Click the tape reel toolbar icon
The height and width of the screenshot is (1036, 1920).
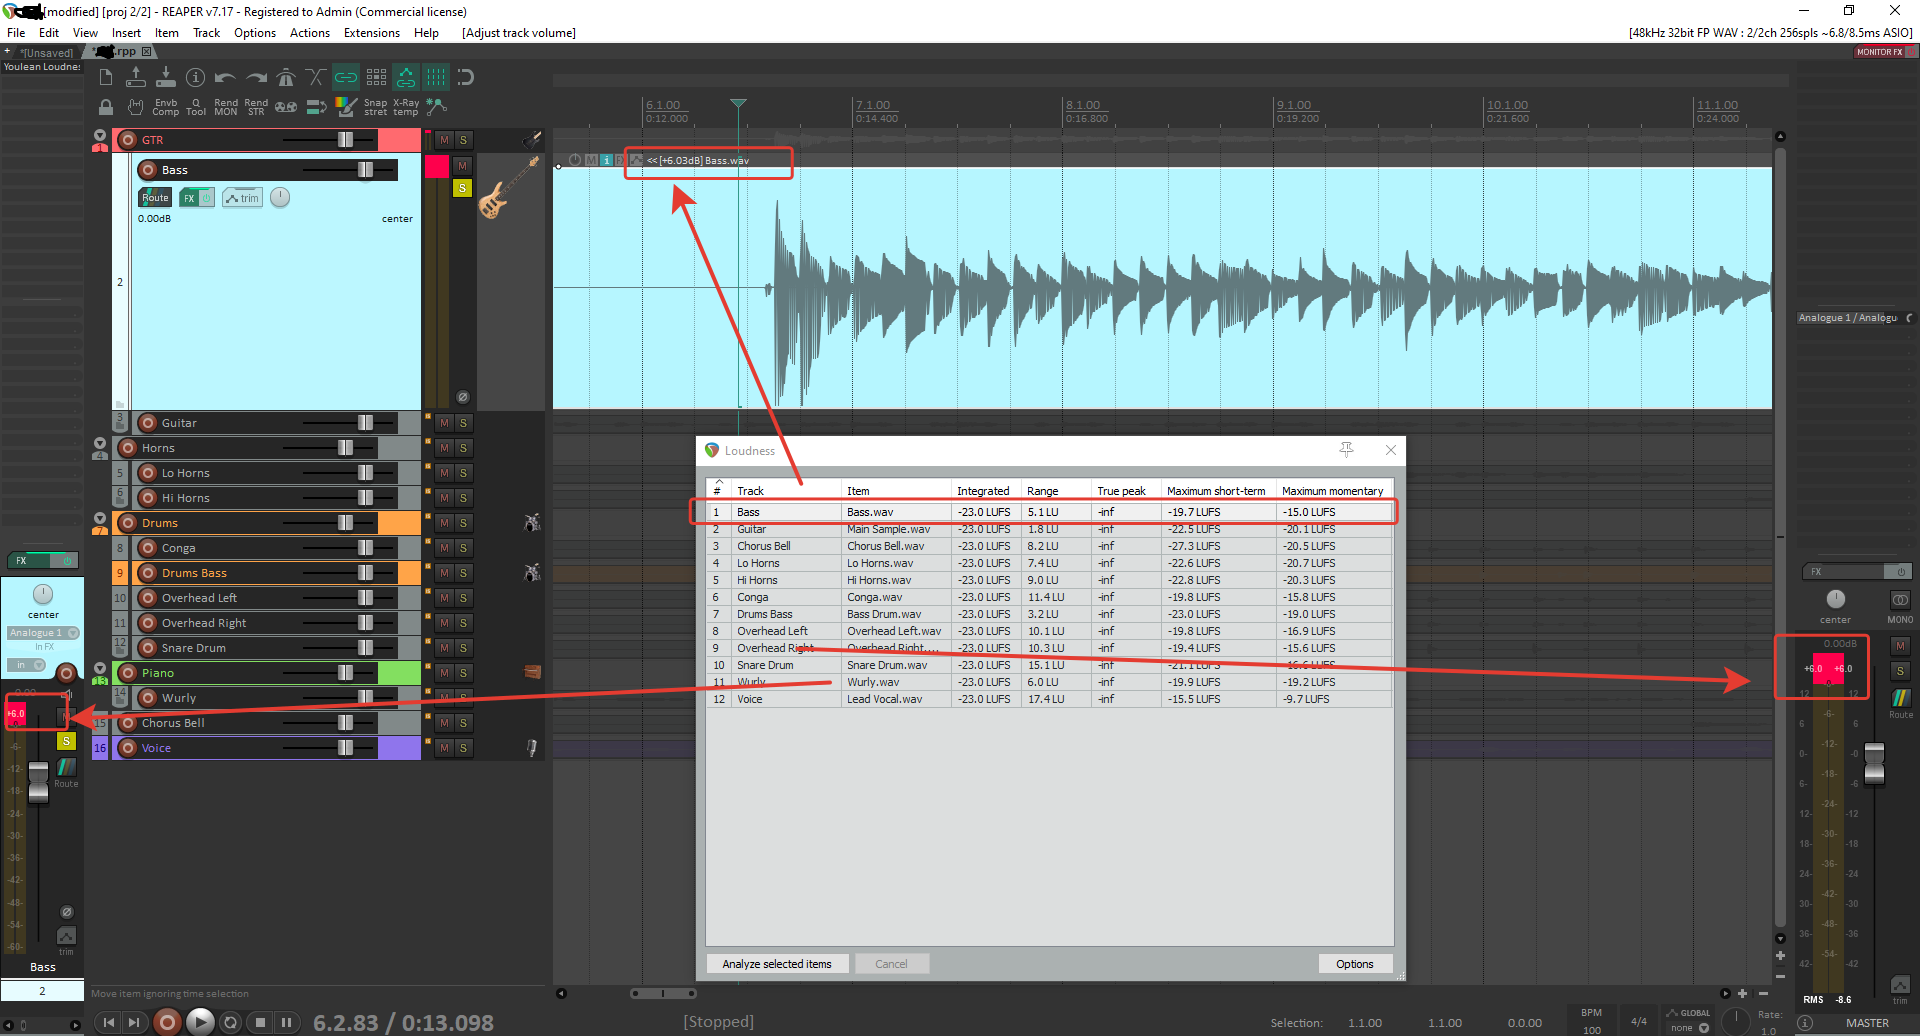[x=286, y=107]
